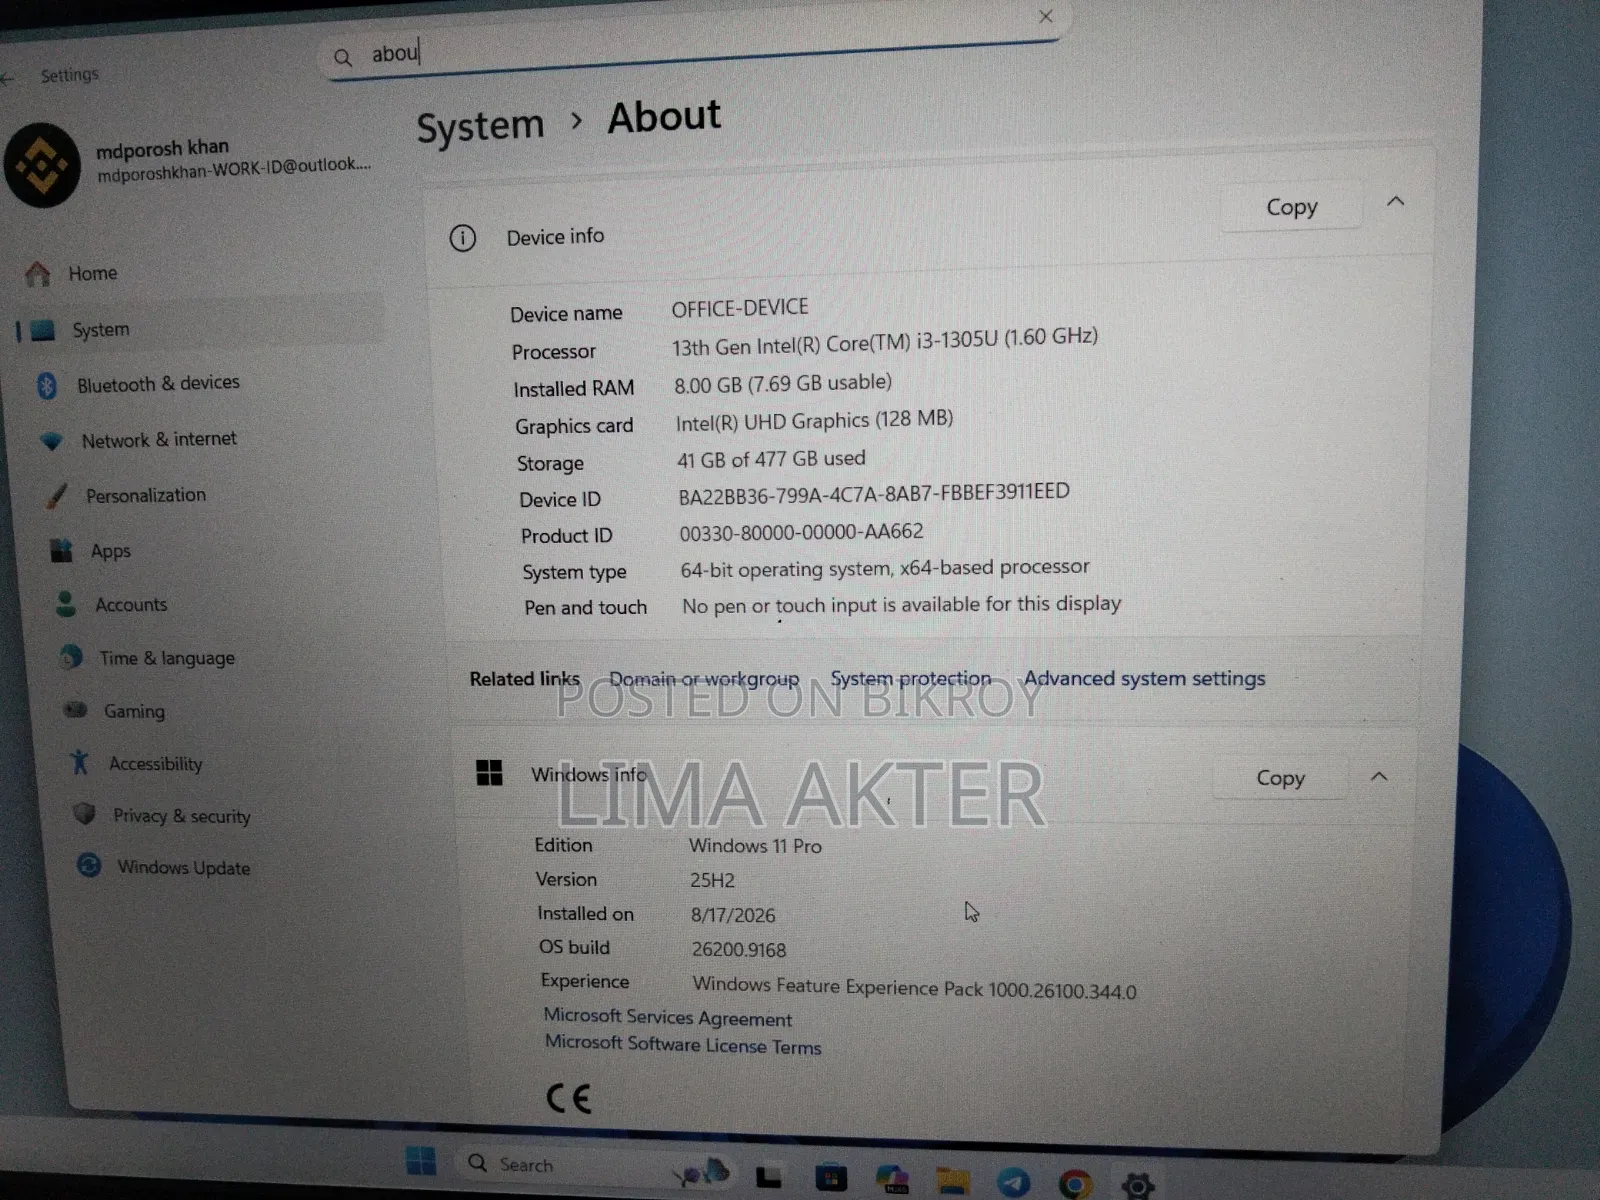Copy the Windows info details
This screenshot has width=1600, height=1200.
pos(1280,777)
